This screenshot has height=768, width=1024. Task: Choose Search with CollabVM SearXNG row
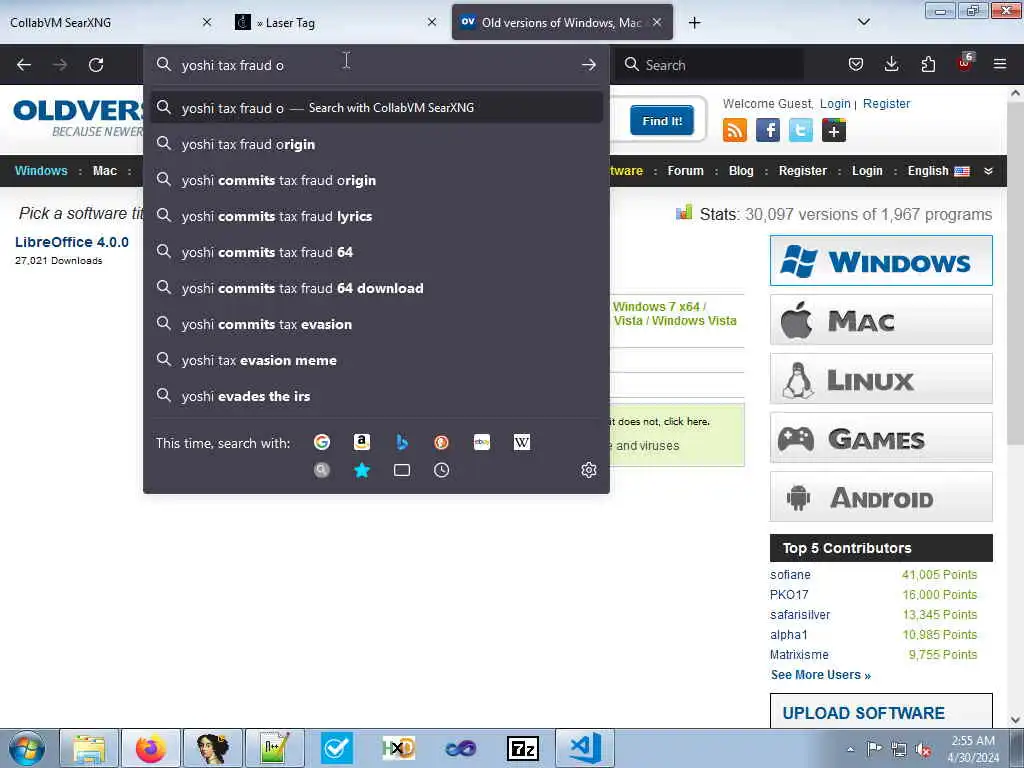tap(376, 107)
